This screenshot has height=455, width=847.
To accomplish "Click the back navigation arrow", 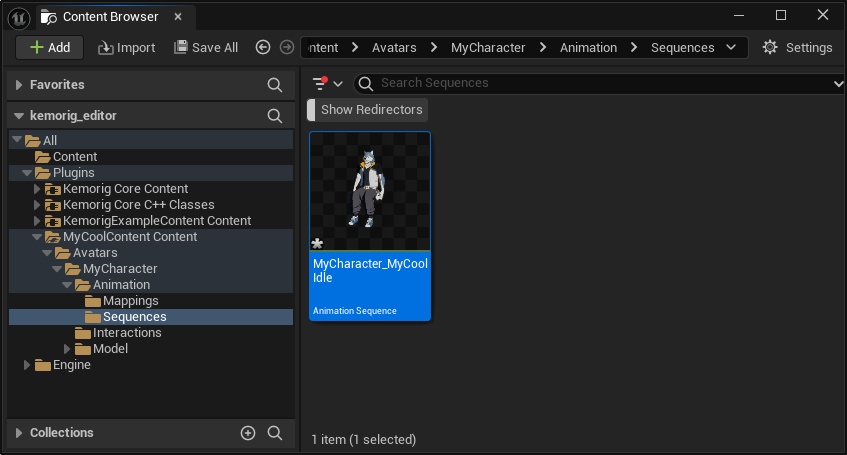I will 263,47.
